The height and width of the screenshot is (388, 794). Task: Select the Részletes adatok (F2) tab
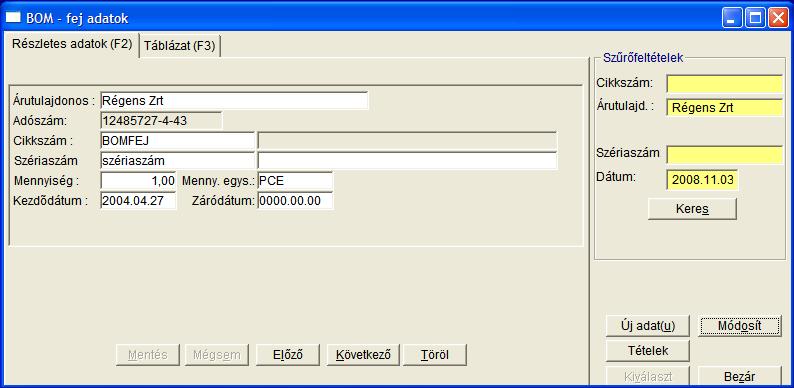point(71,44)
